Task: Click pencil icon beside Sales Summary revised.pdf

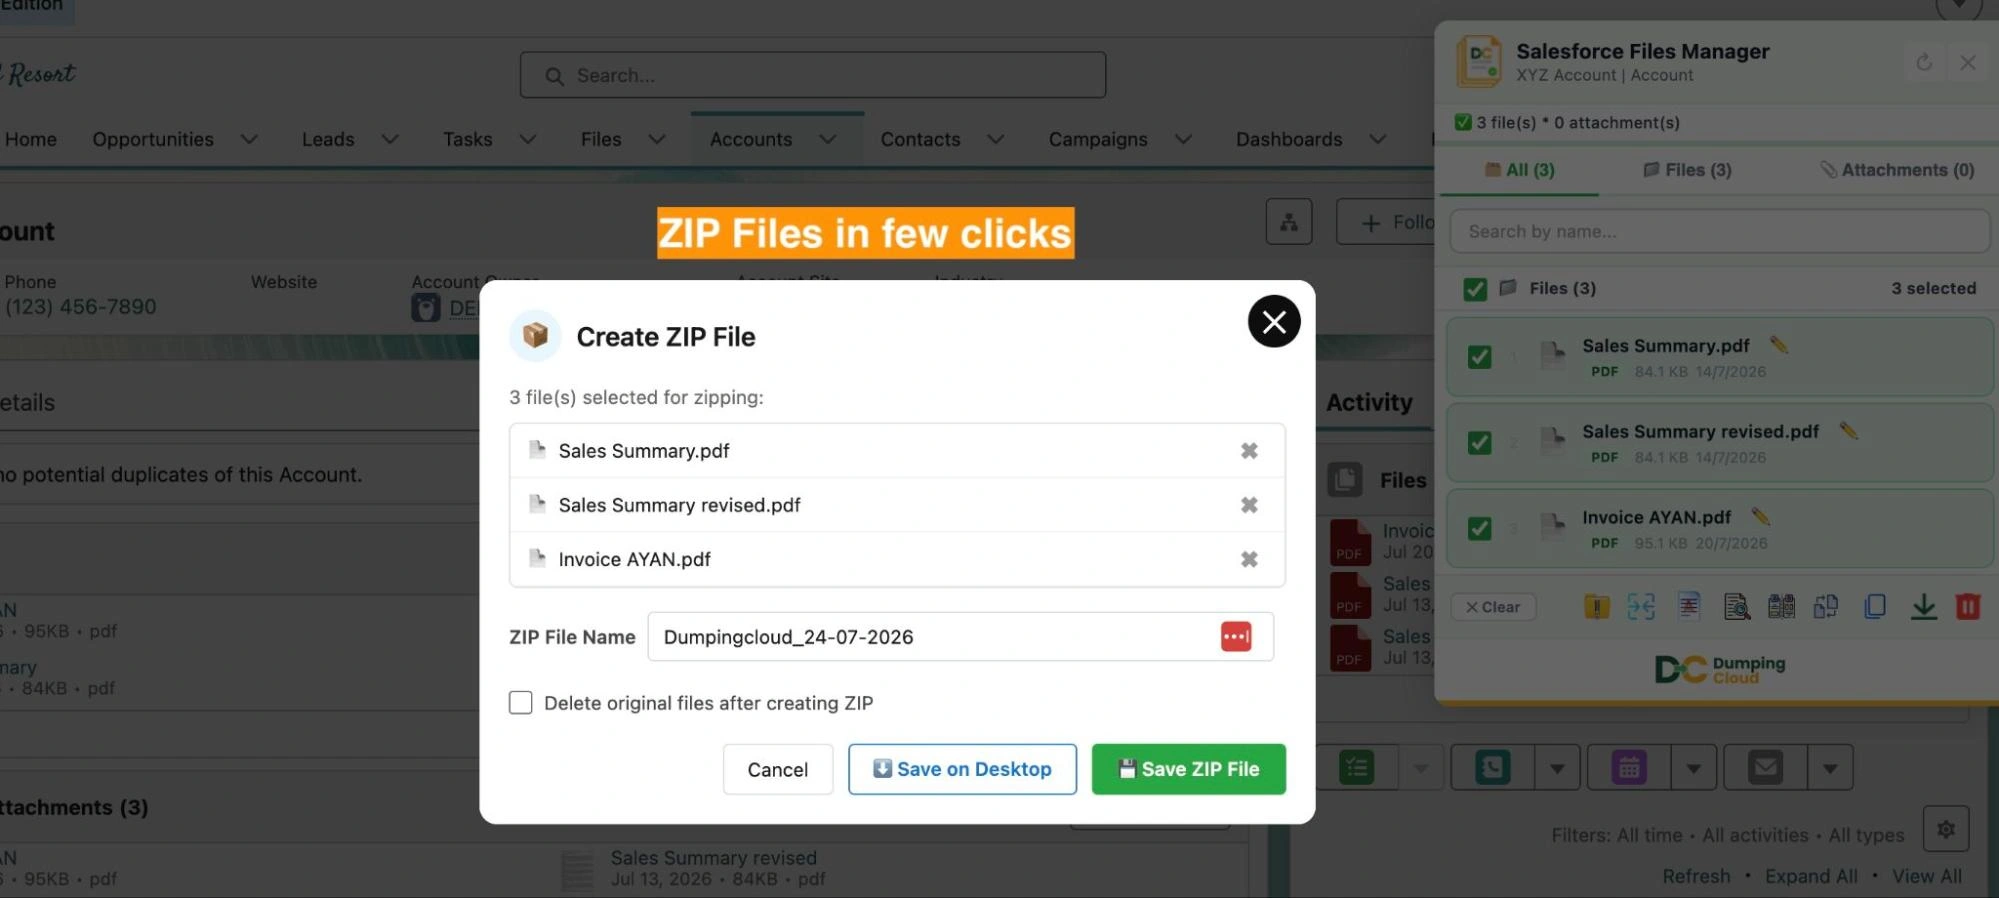Action: (1848, 431)
